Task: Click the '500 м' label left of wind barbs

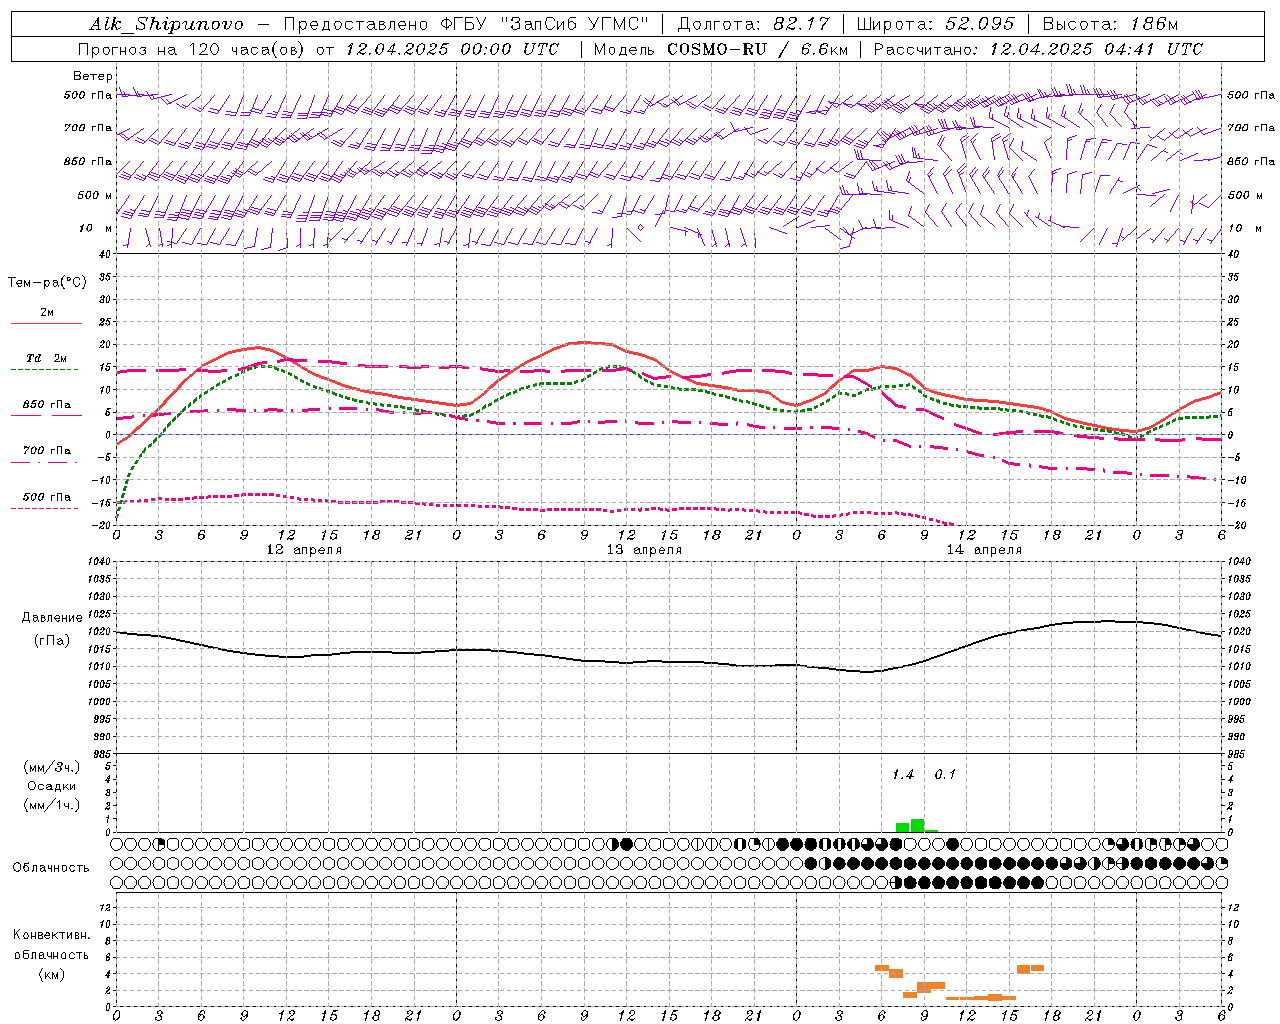Action: point(95,195)
